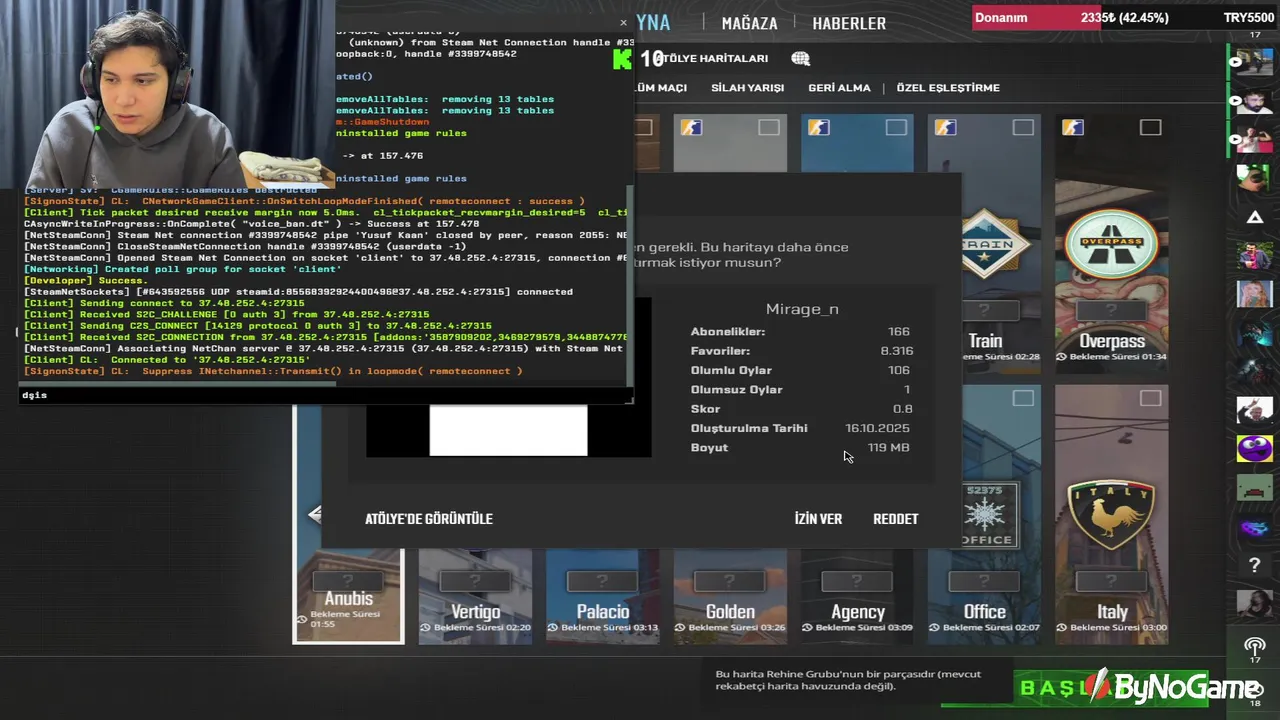Click the competitive mode icon on Train card
Viewport: 1280px width, 720px height.
pos(945,127)
